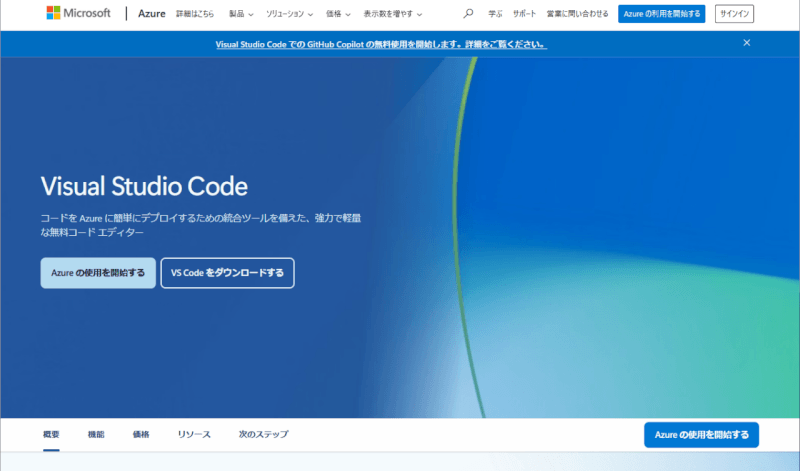Go to the Azure home brand link
The width and height of the screenshot is (800, 471).
tap(151, 14)
